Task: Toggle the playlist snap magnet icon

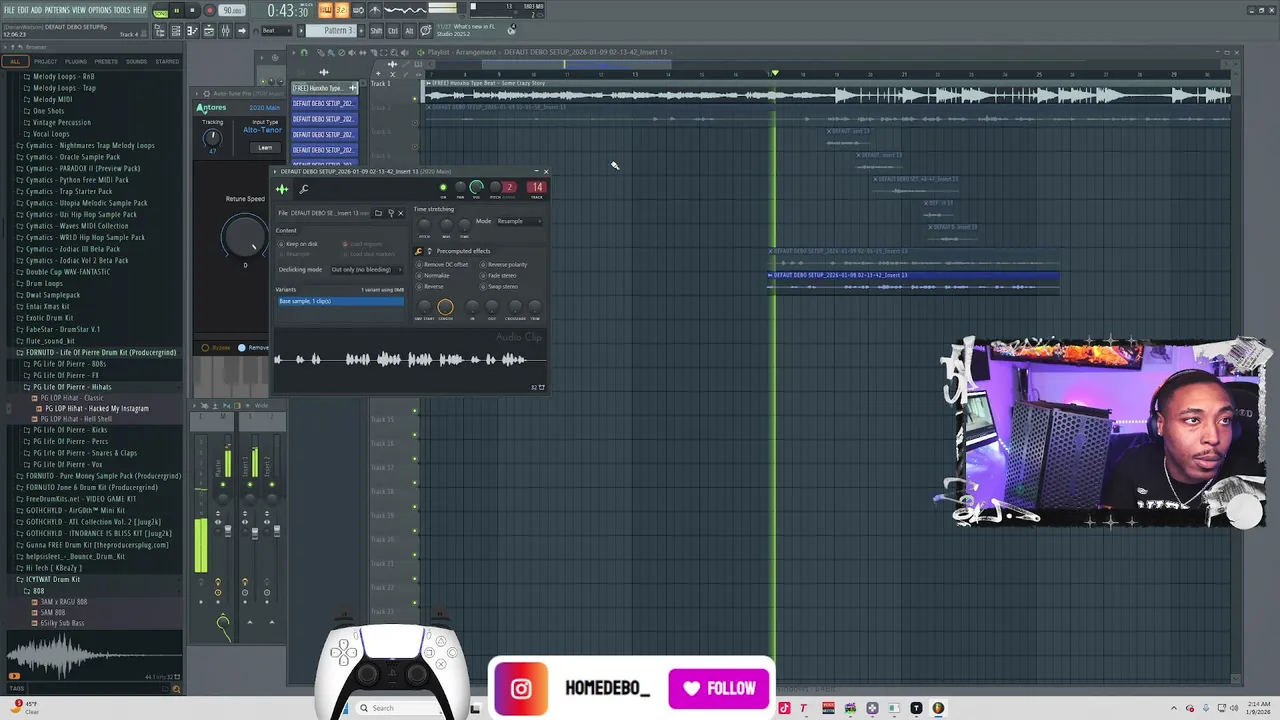Action: click(x=304, y=52)
